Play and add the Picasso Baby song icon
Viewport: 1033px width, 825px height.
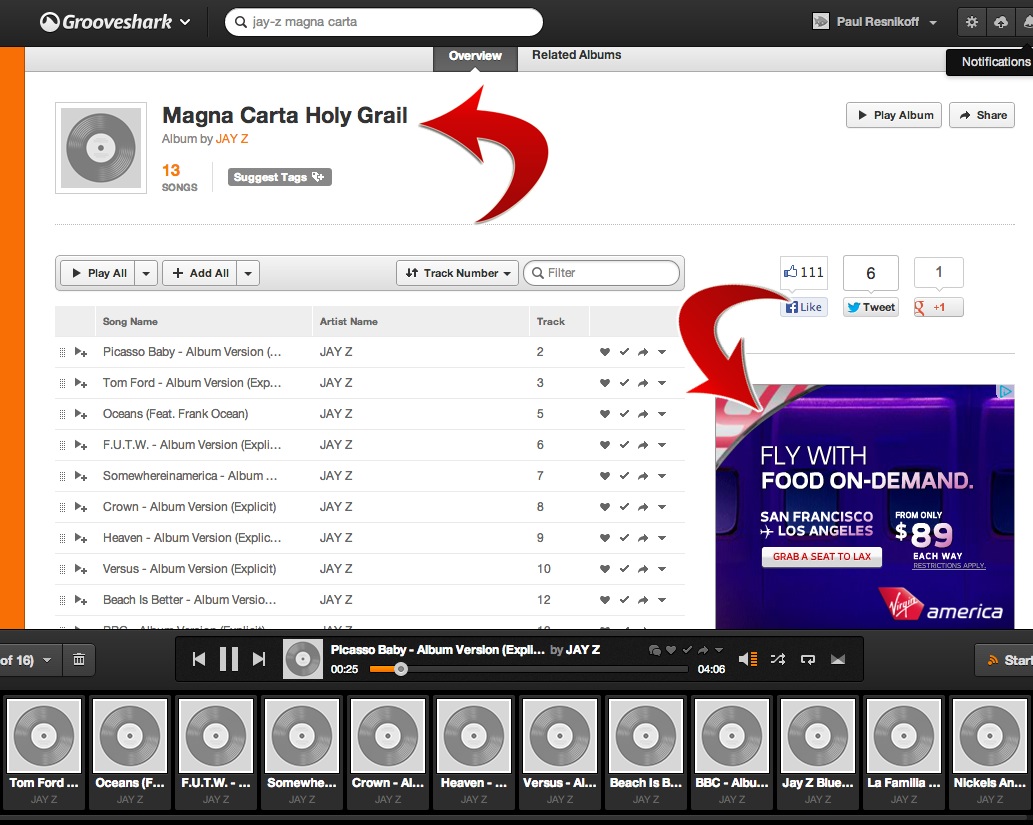click(x=80, y=352)
